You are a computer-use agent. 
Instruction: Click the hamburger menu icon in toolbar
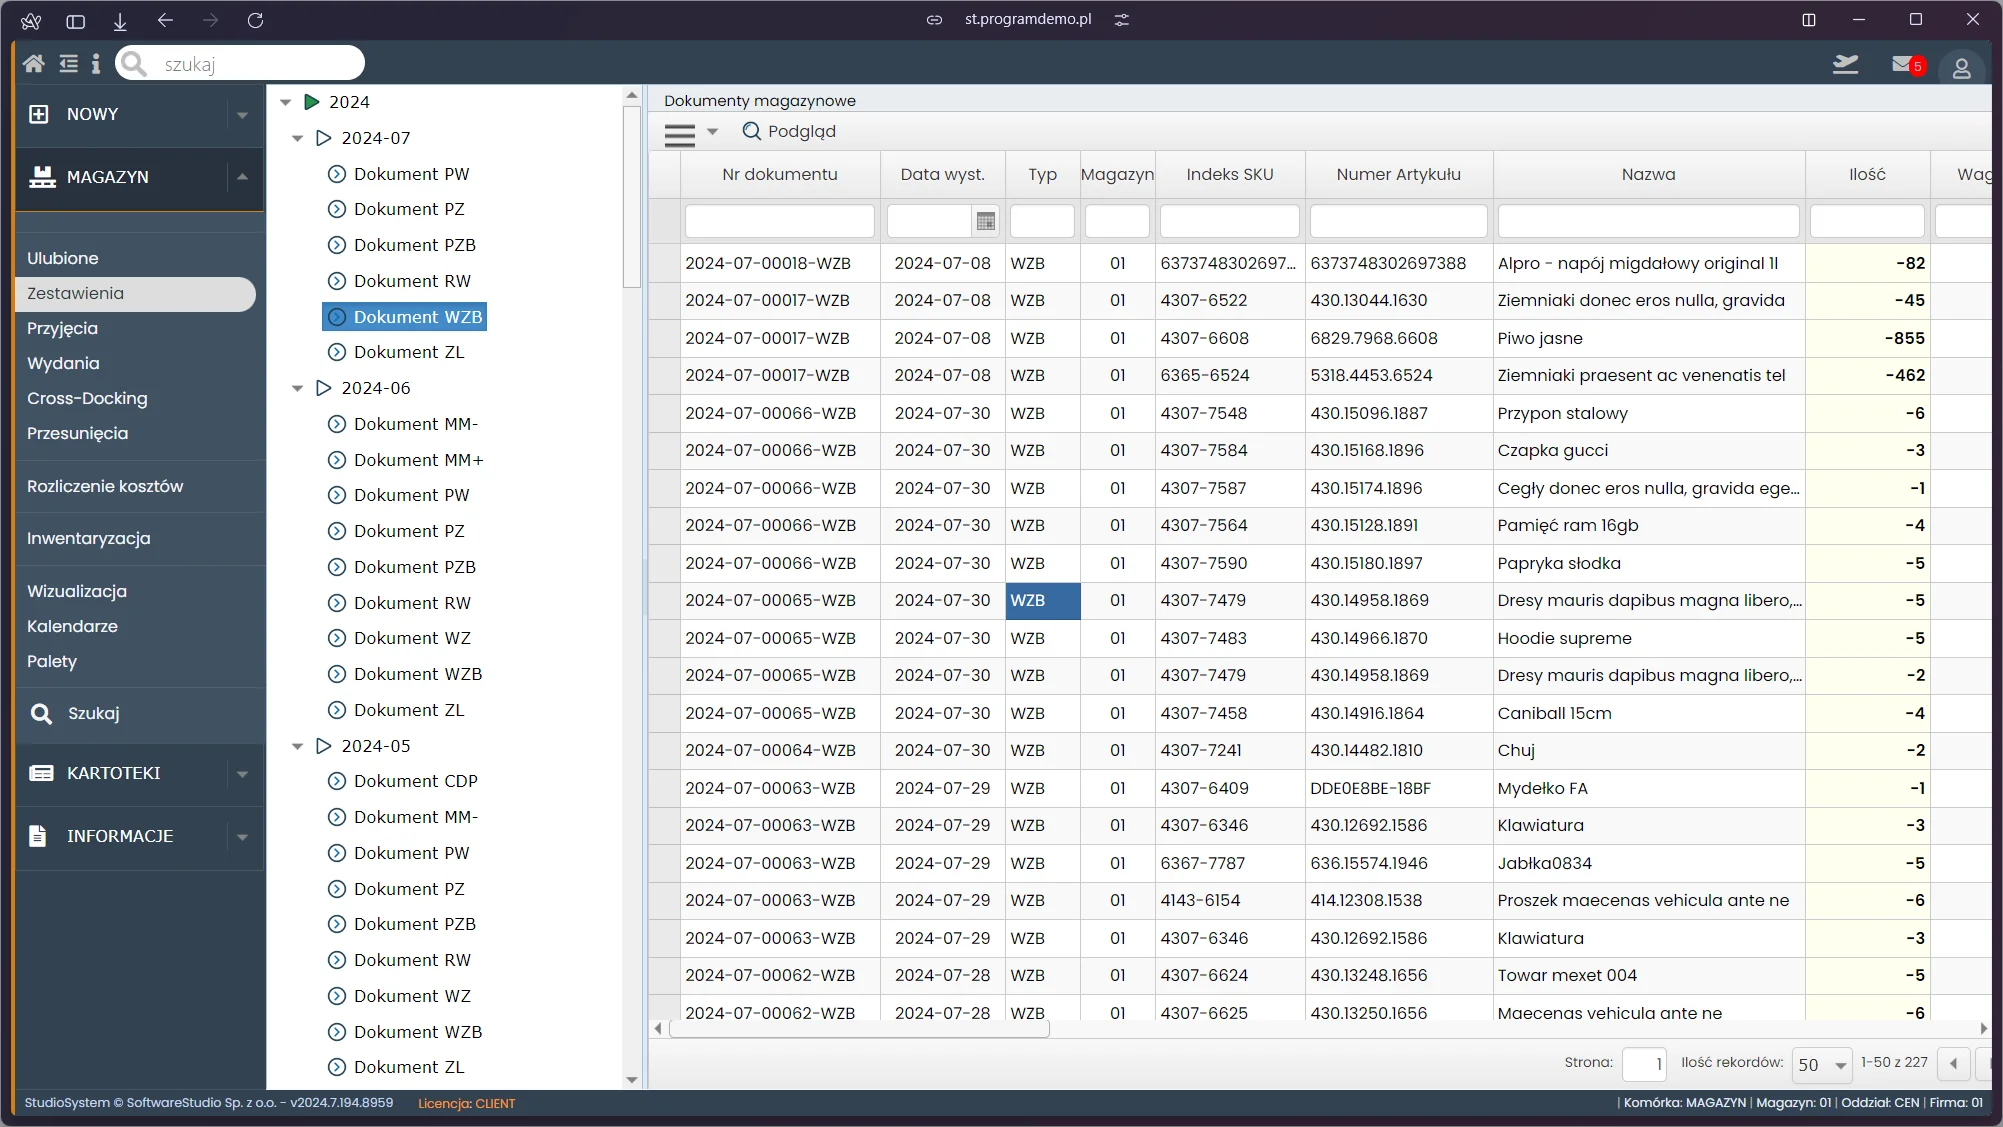click(680, 133)
